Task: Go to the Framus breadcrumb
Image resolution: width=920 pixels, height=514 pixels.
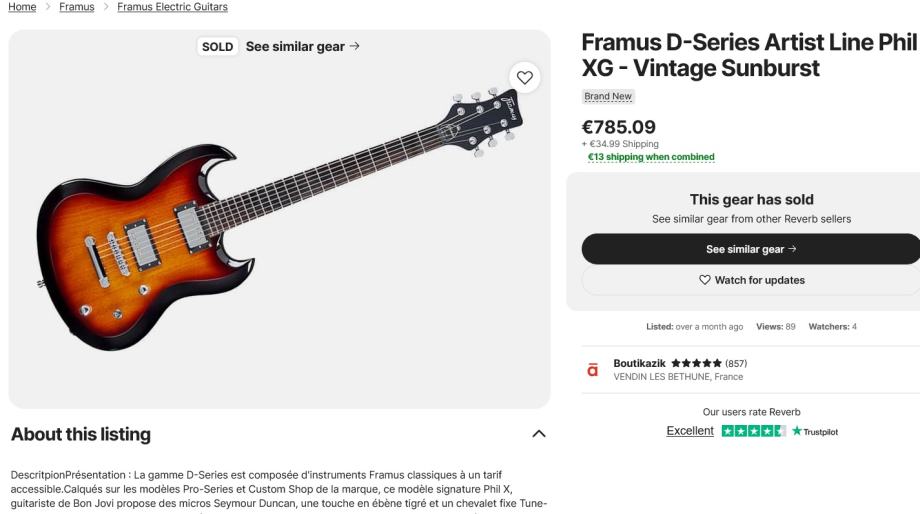Action: click(x=76, y=7)
